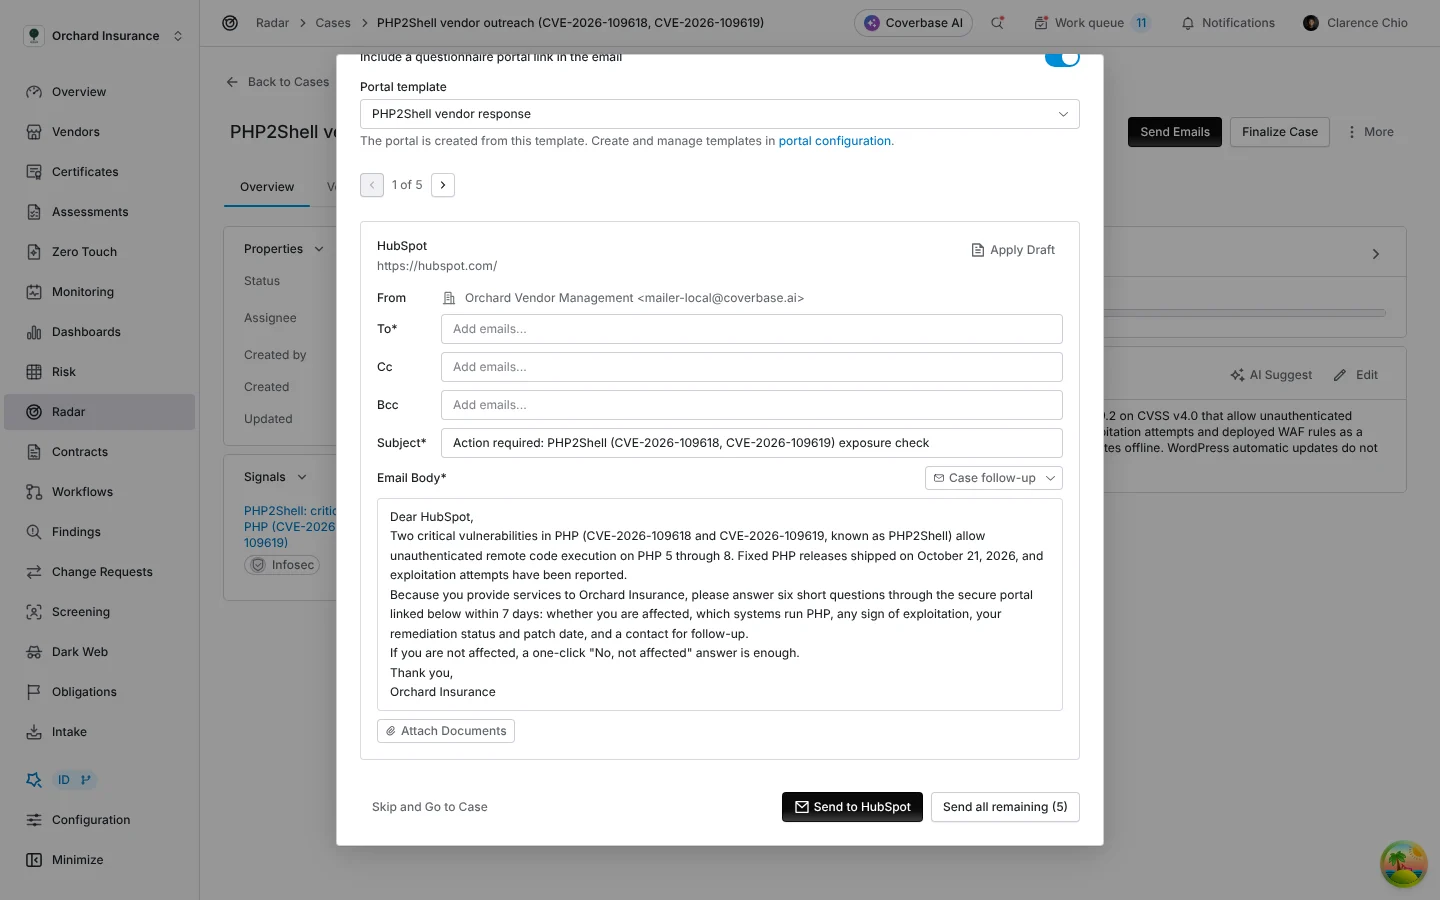Open Vendors sidebar icon

coord(34,132)
